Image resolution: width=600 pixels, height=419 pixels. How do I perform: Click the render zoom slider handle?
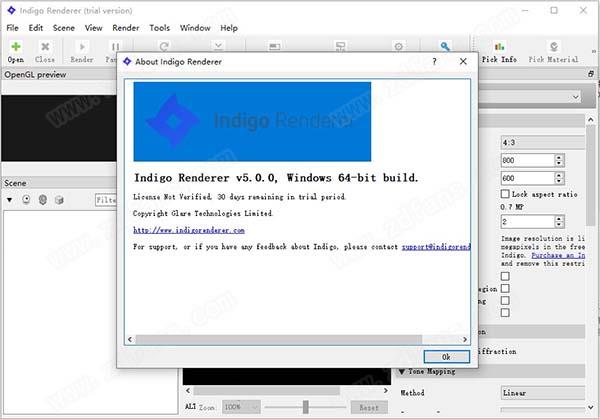tap(305, 407)
